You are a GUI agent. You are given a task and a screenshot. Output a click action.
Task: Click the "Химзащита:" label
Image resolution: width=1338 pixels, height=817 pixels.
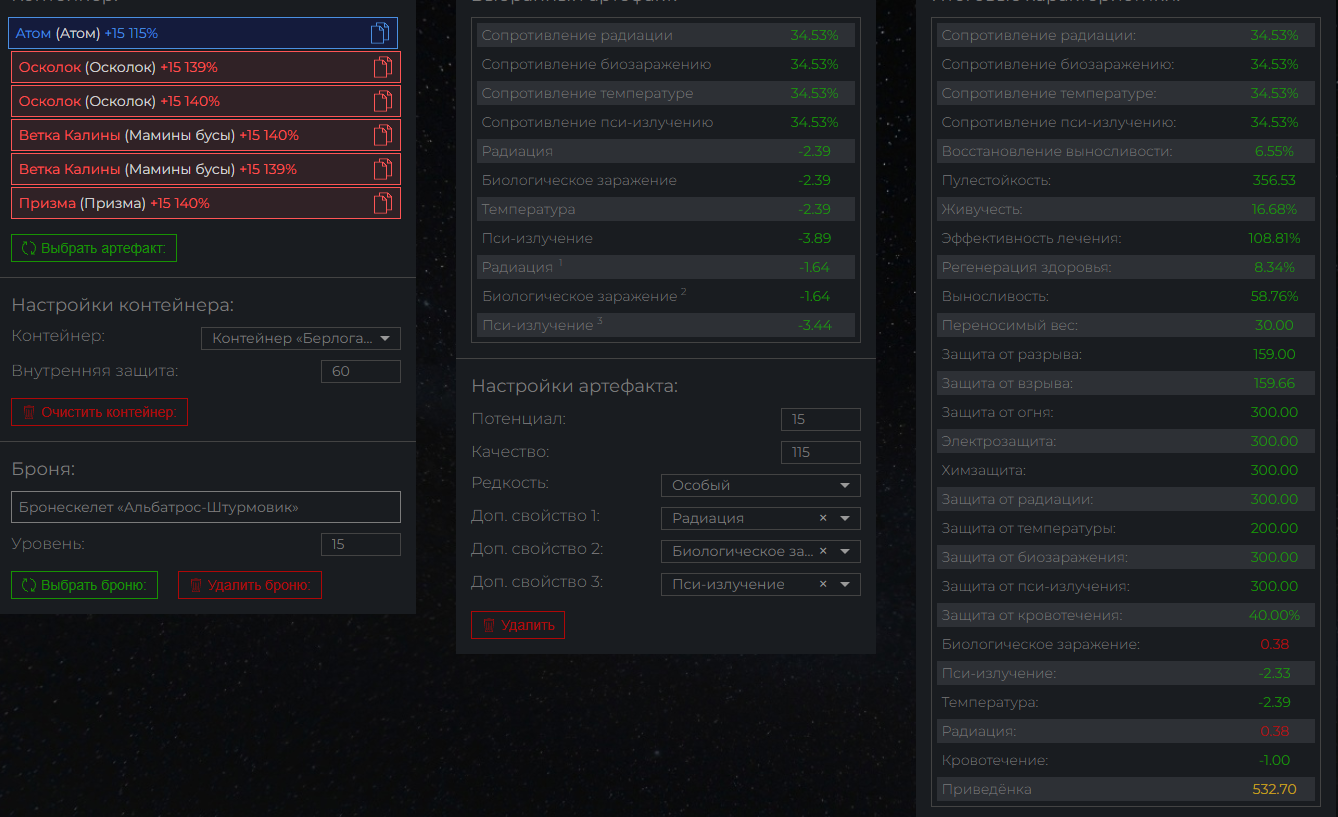(984, 471)
